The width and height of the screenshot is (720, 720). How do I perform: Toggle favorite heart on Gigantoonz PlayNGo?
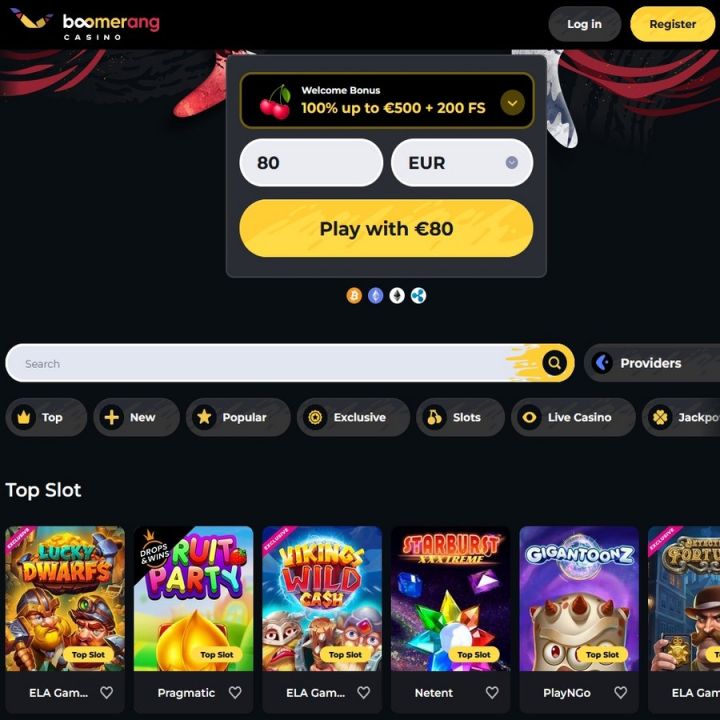[x=621, y=692]
